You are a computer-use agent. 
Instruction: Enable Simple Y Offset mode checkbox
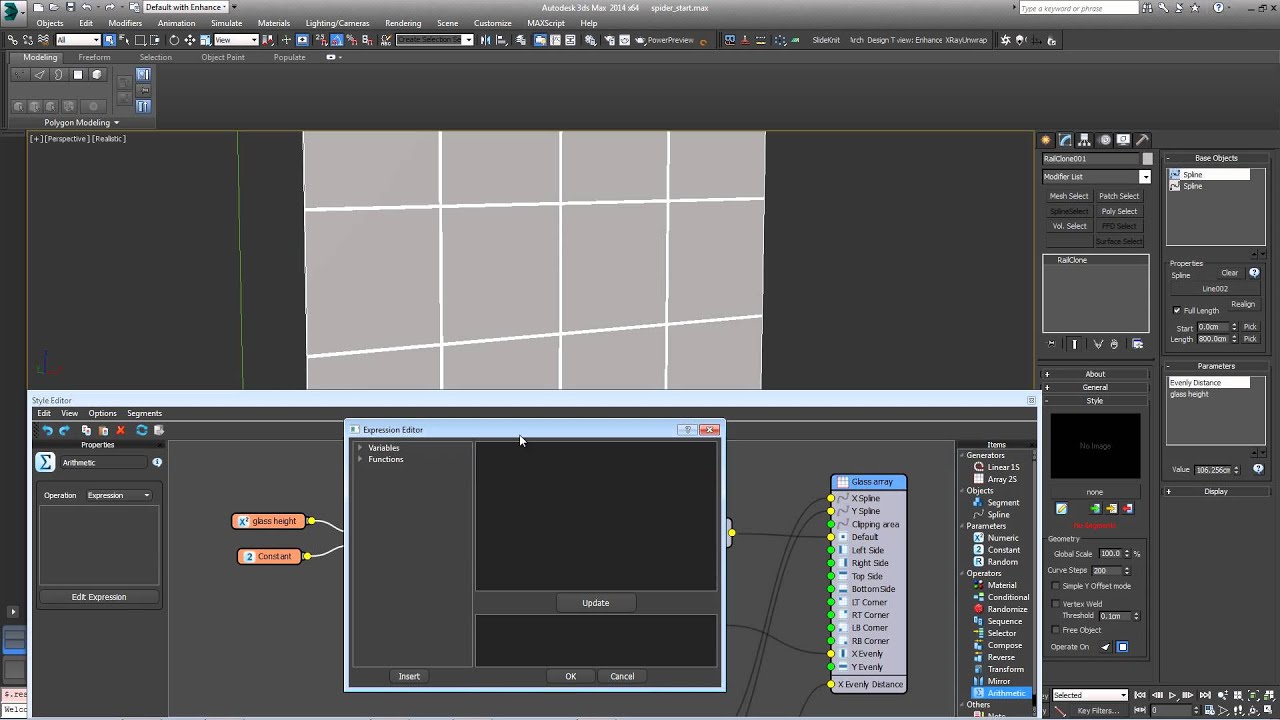coord(1054,586)
